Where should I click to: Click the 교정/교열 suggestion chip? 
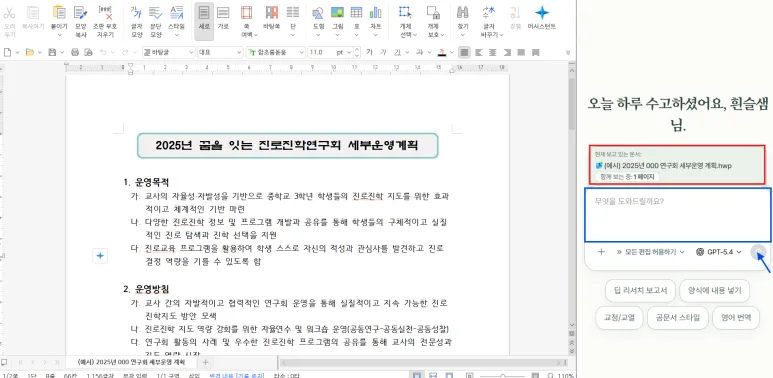(618, 318)
